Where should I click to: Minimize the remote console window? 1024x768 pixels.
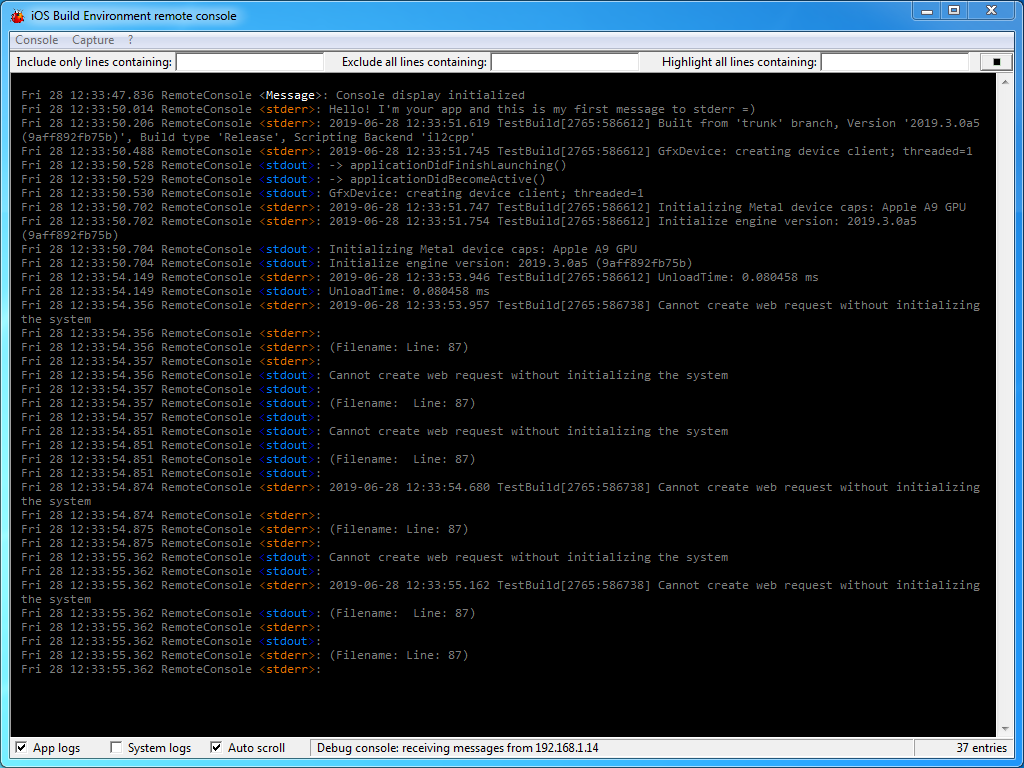[927, 11]
